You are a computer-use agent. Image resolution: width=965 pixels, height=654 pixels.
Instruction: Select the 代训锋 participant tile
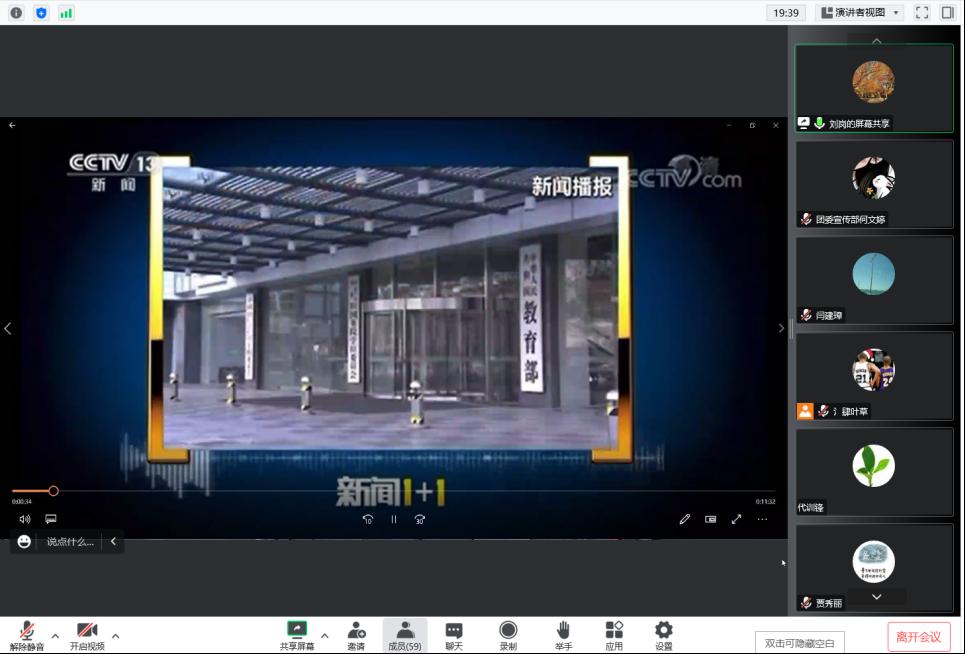point(874,472)
